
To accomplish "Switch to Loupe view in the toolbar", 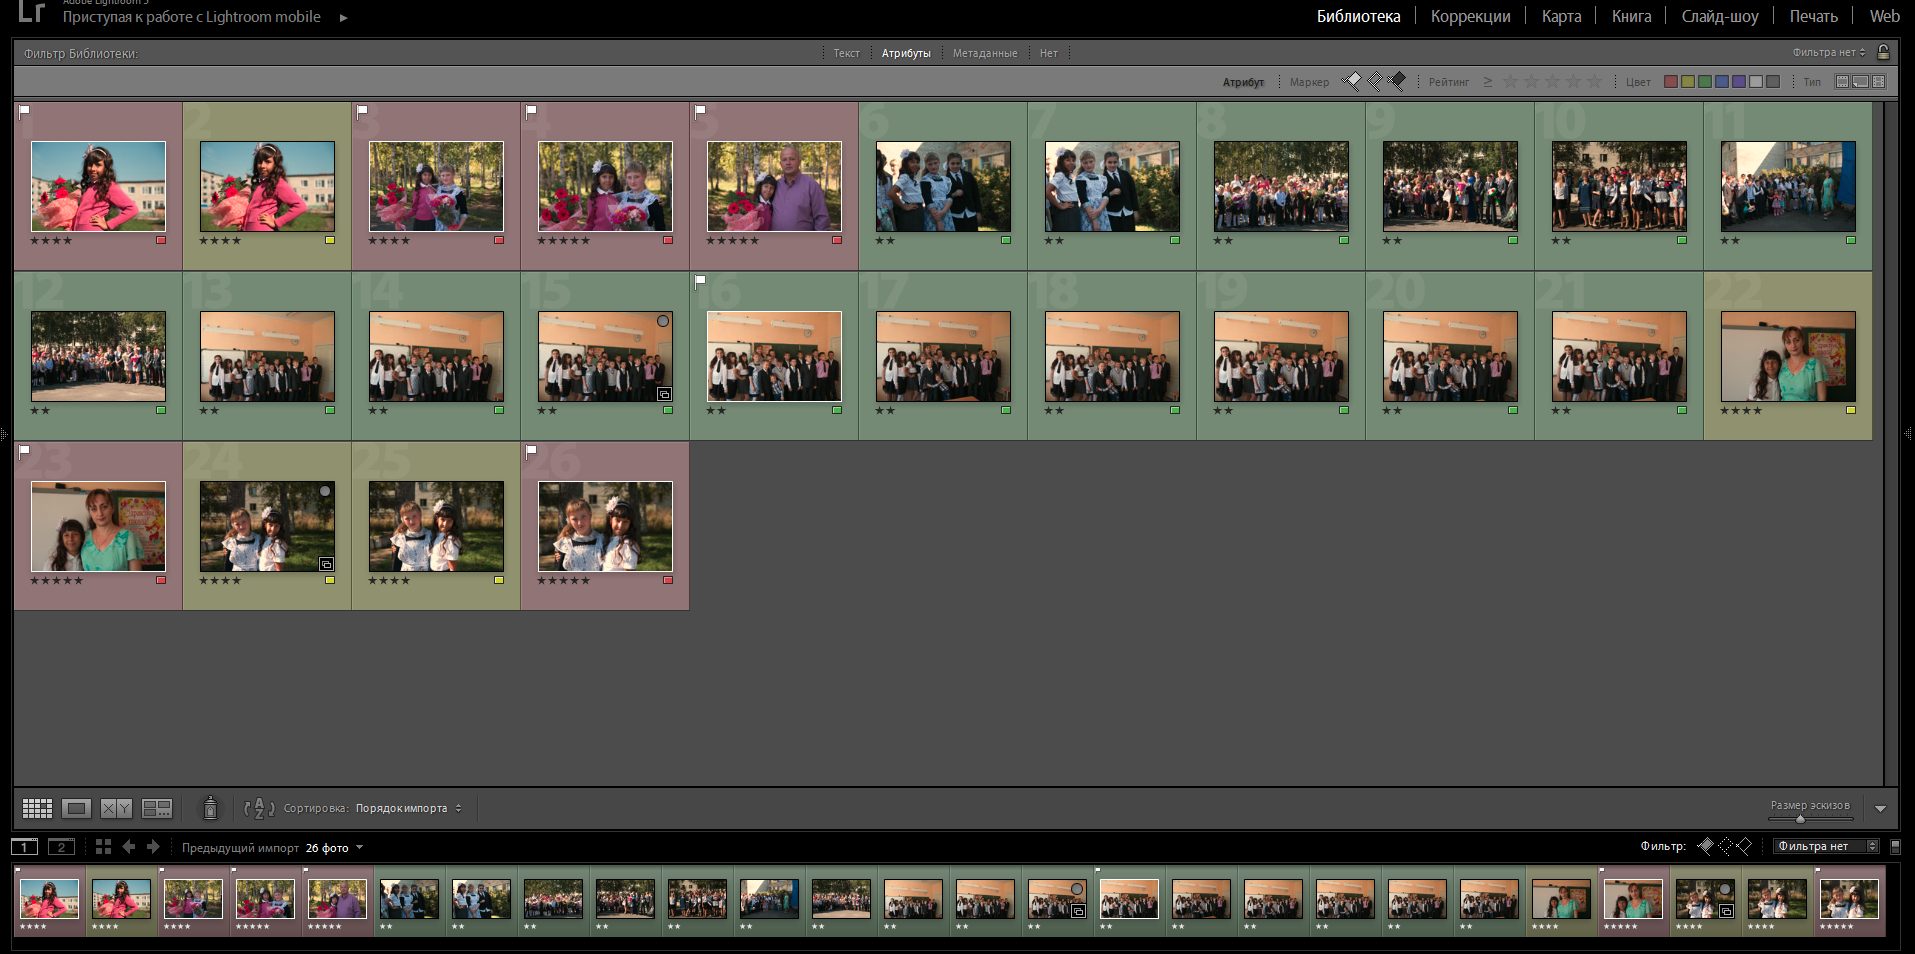I will 76,808.
